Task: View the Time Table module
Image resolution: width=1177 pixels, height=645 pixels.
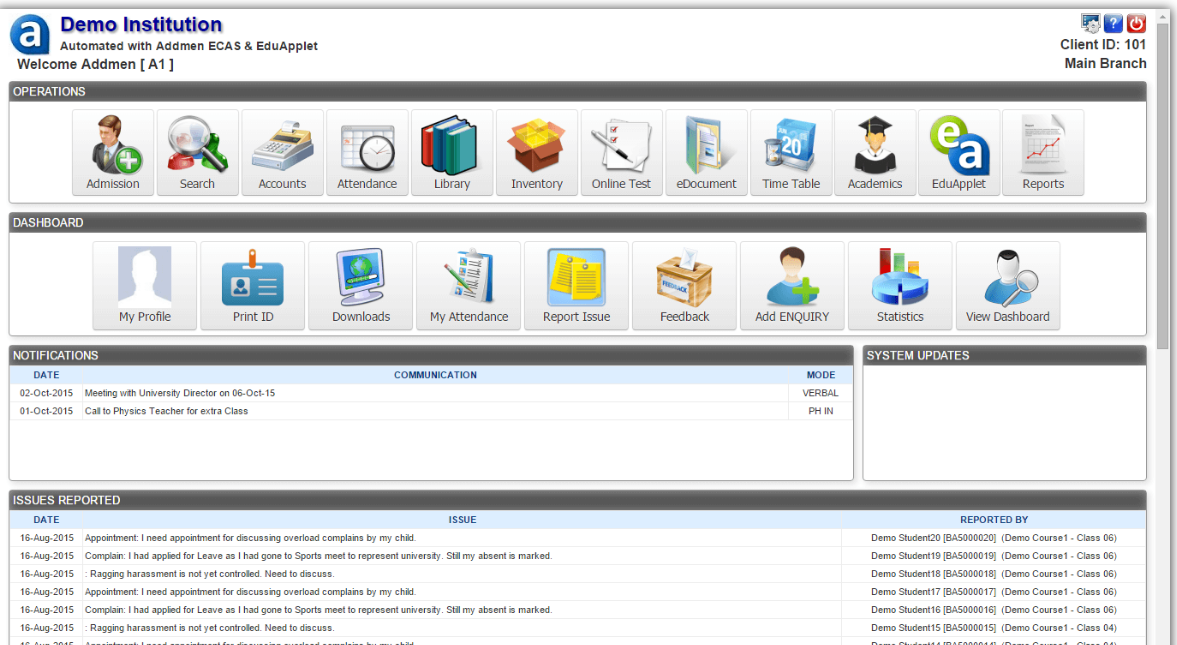Action: [x=791, y=152]
